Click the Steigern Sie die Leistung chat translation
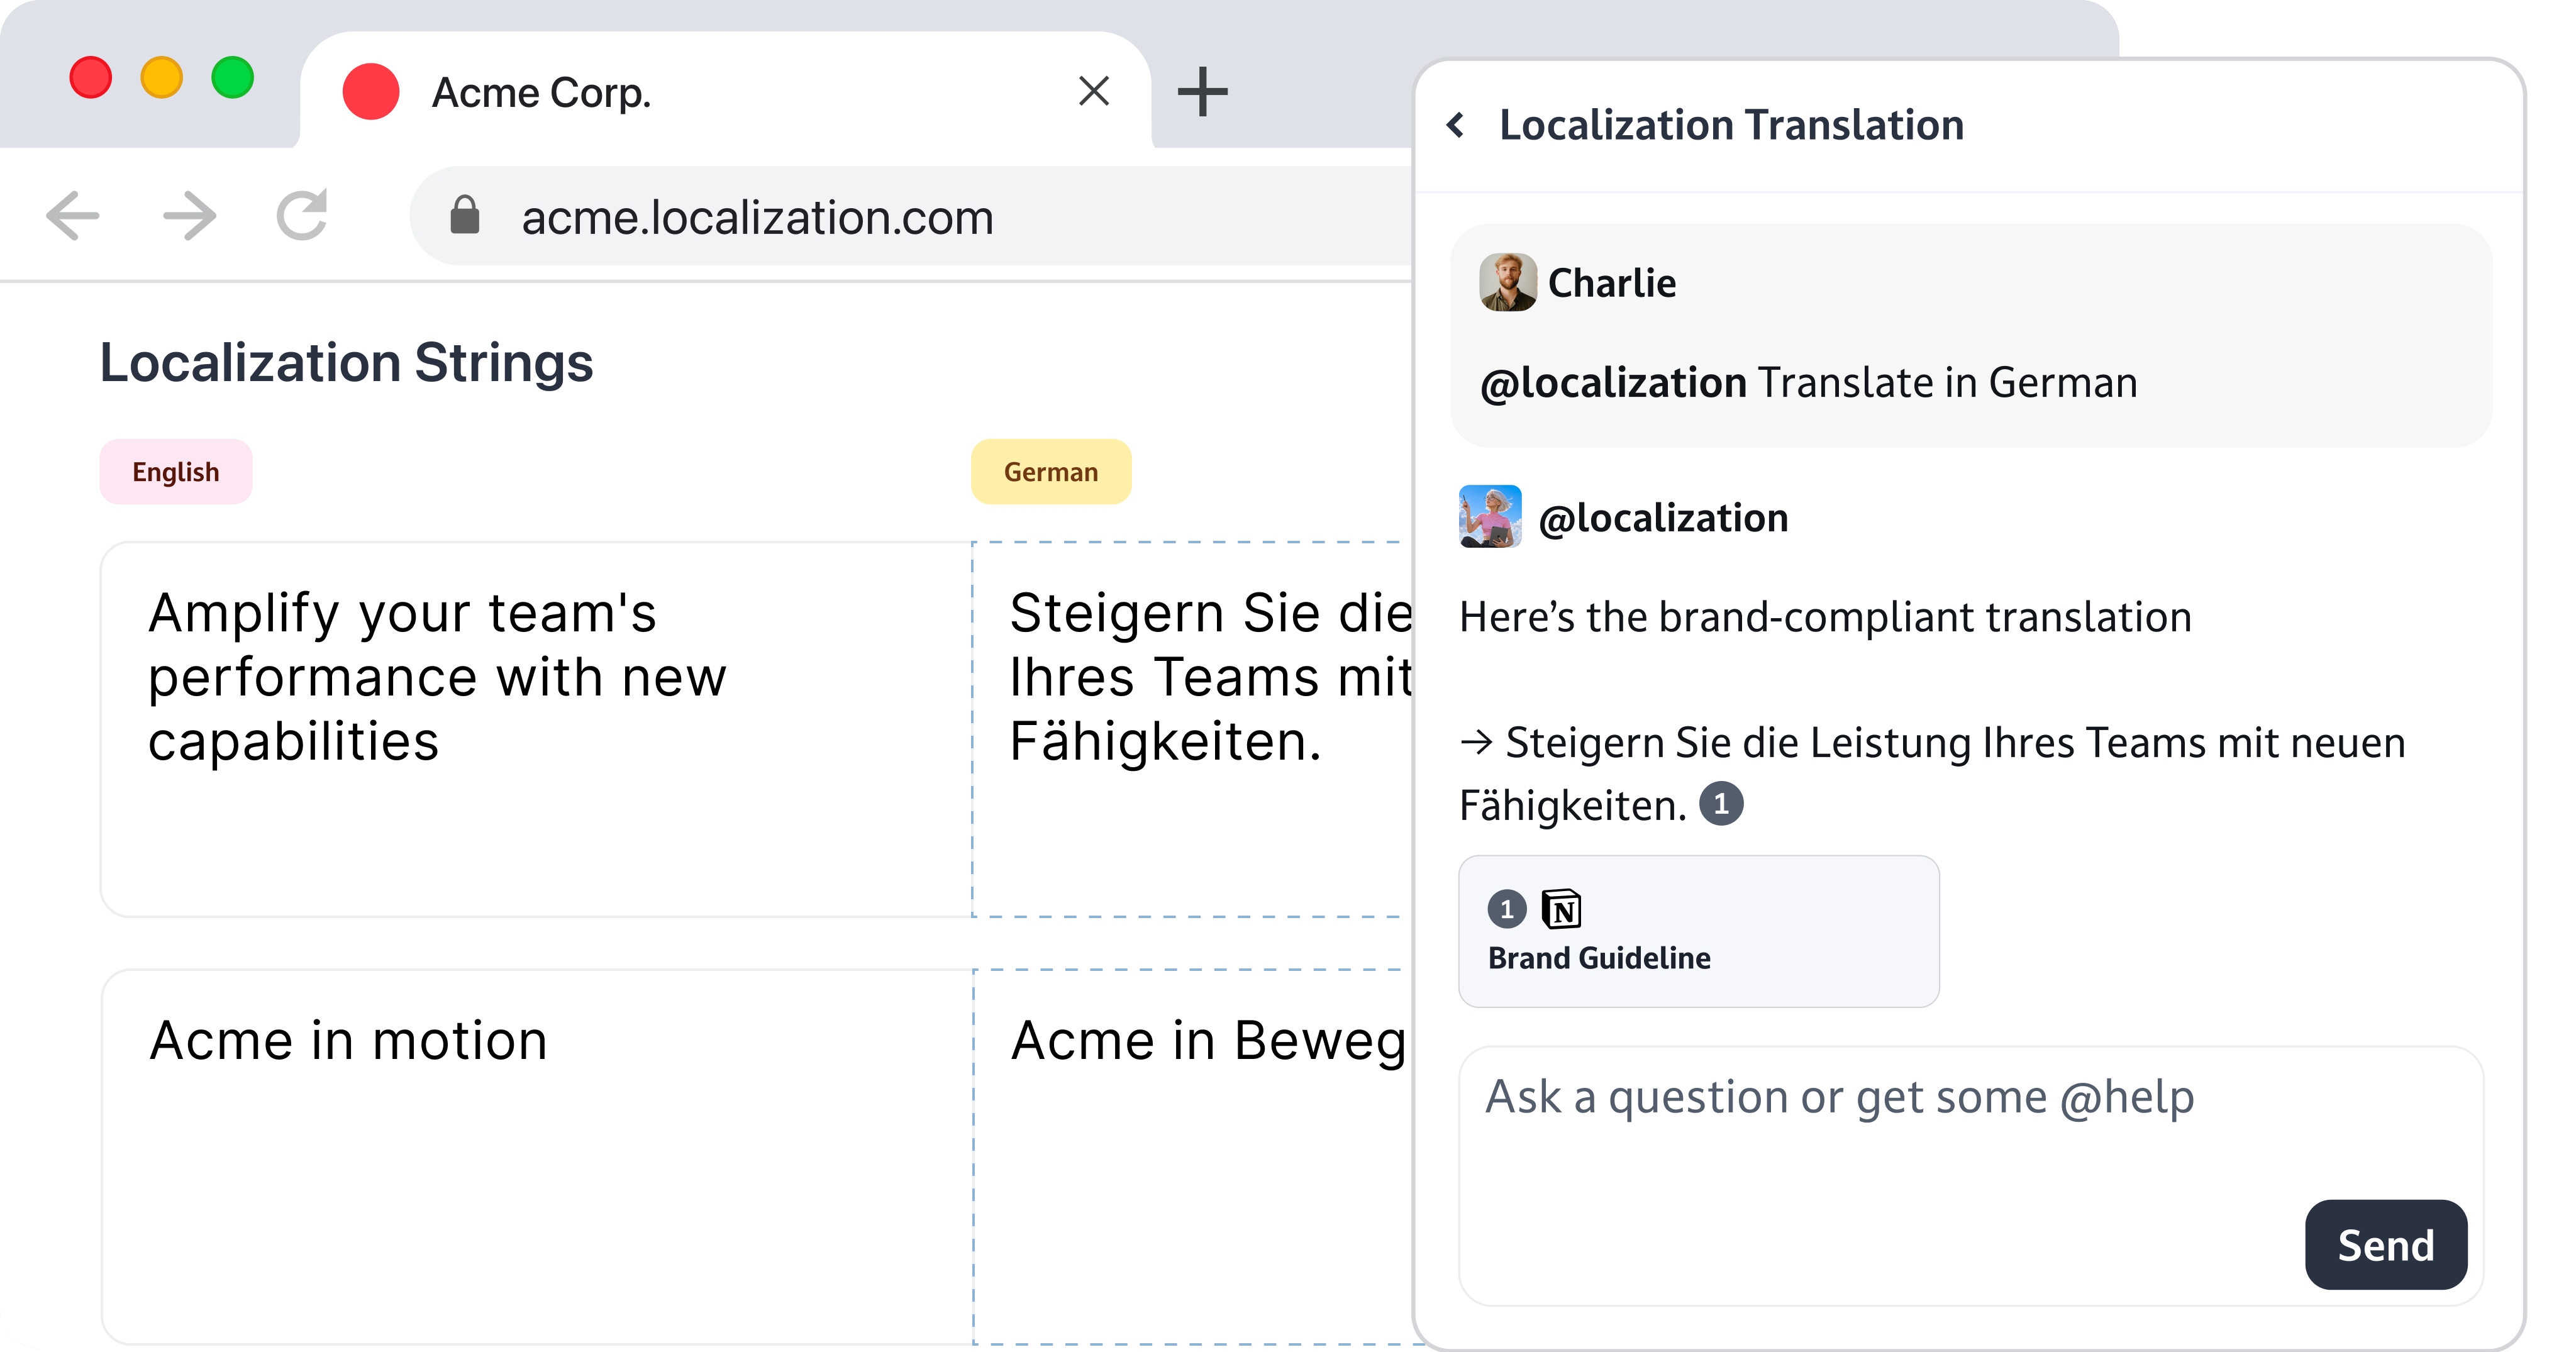Screen dimensions: 2576x1352 coord(1932,774)
